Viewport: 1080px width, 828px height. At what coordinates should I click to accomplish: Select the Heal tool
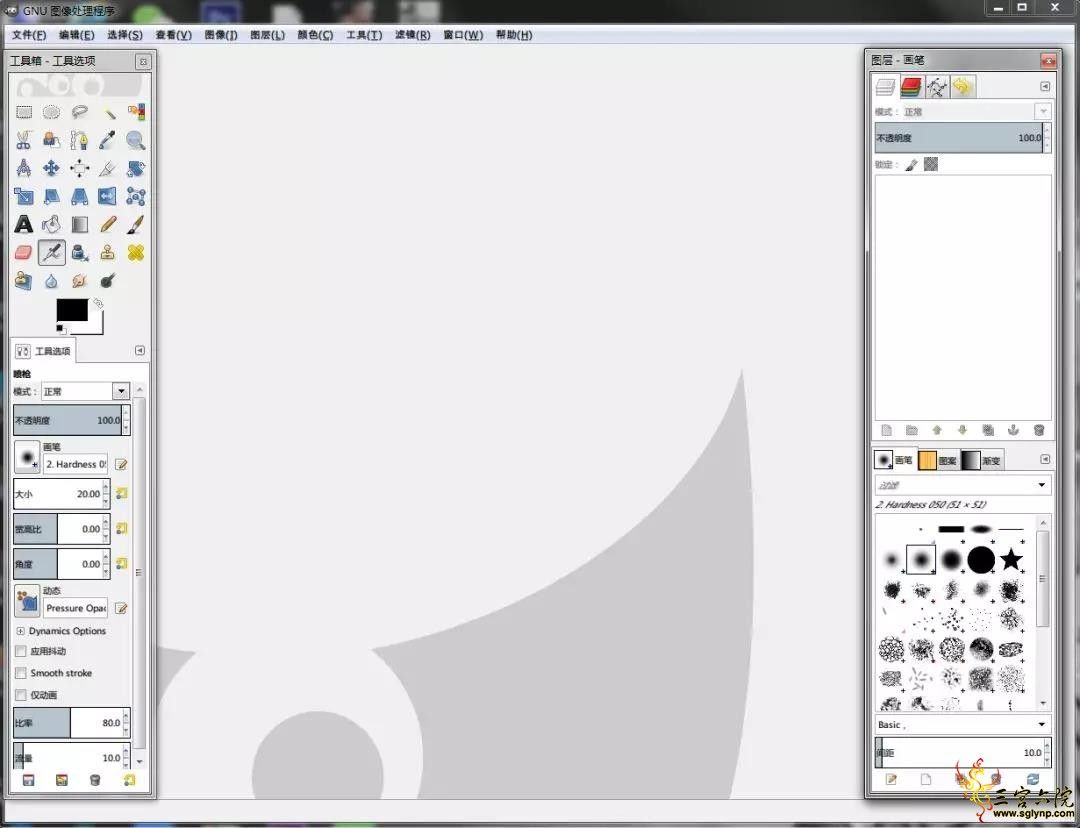136,253
